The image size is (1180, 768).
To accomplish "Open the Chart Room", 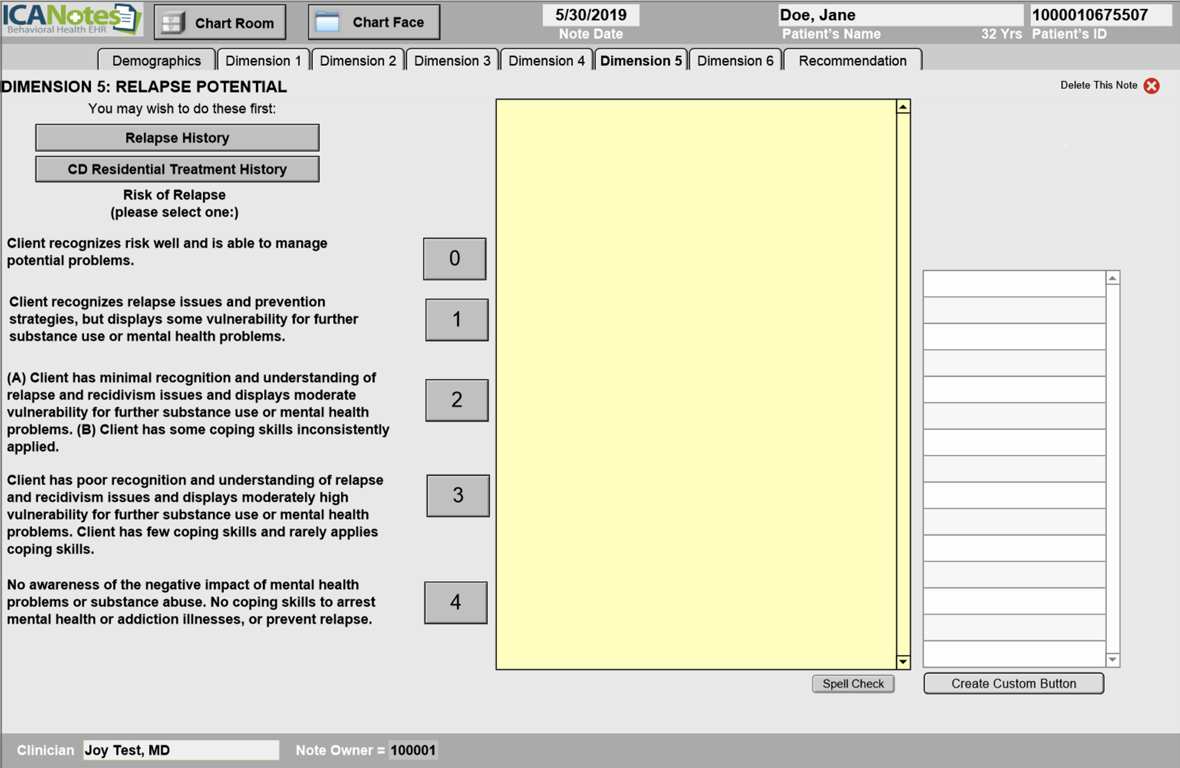I will [220, 22].
